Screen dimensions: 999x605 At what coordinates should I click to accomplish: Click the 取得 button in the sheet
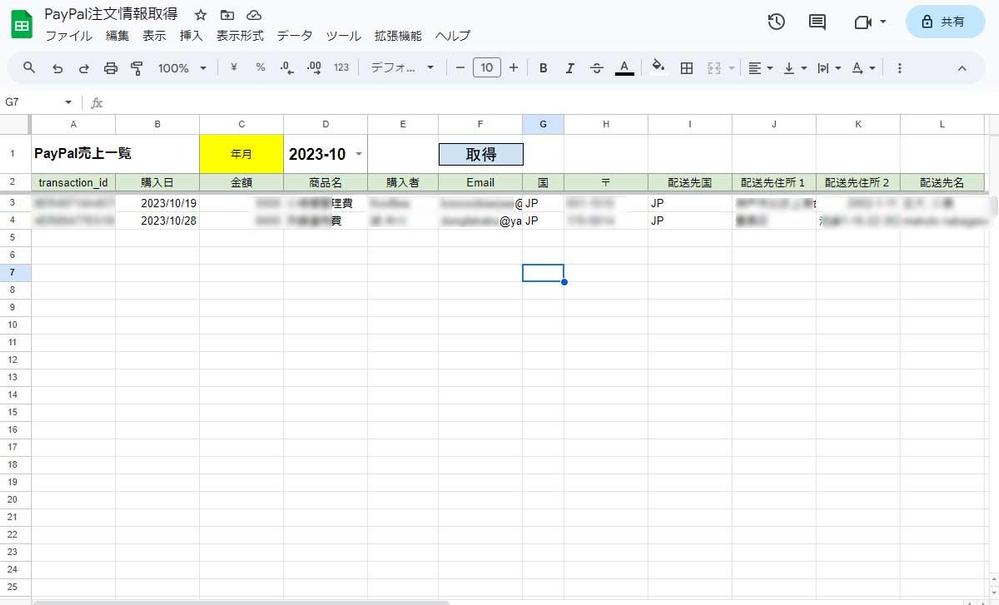pos(481,154)
